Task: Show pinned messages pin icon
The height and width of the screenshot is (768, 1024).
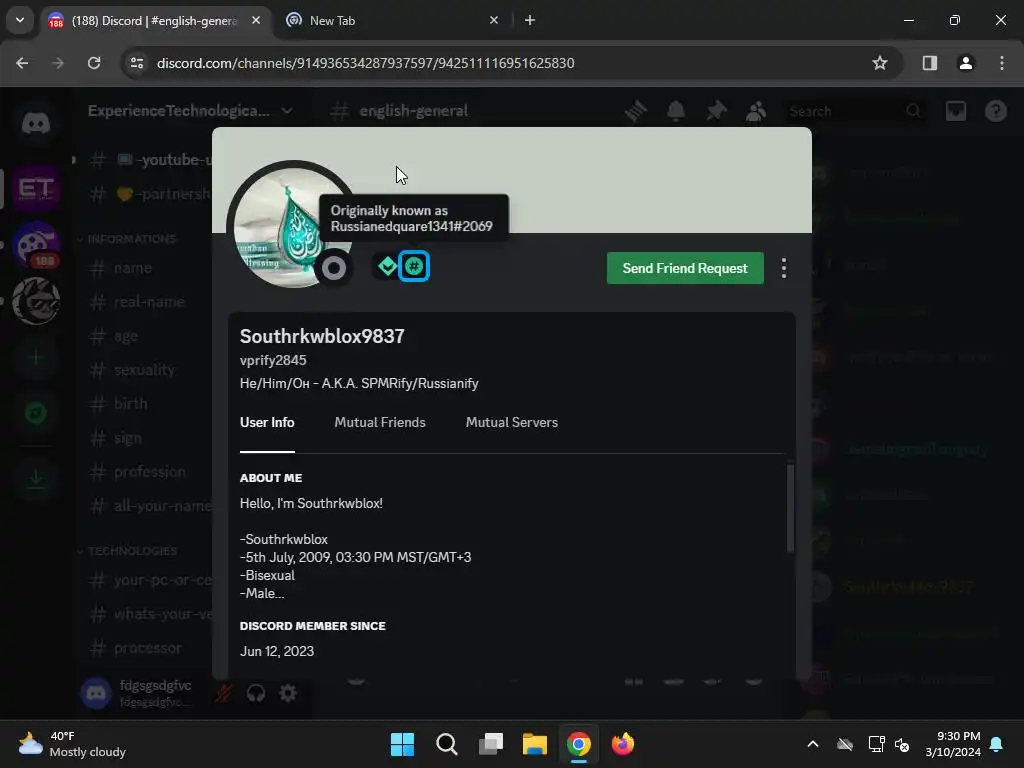Action: pyautogui.click(x=716, y=111)
